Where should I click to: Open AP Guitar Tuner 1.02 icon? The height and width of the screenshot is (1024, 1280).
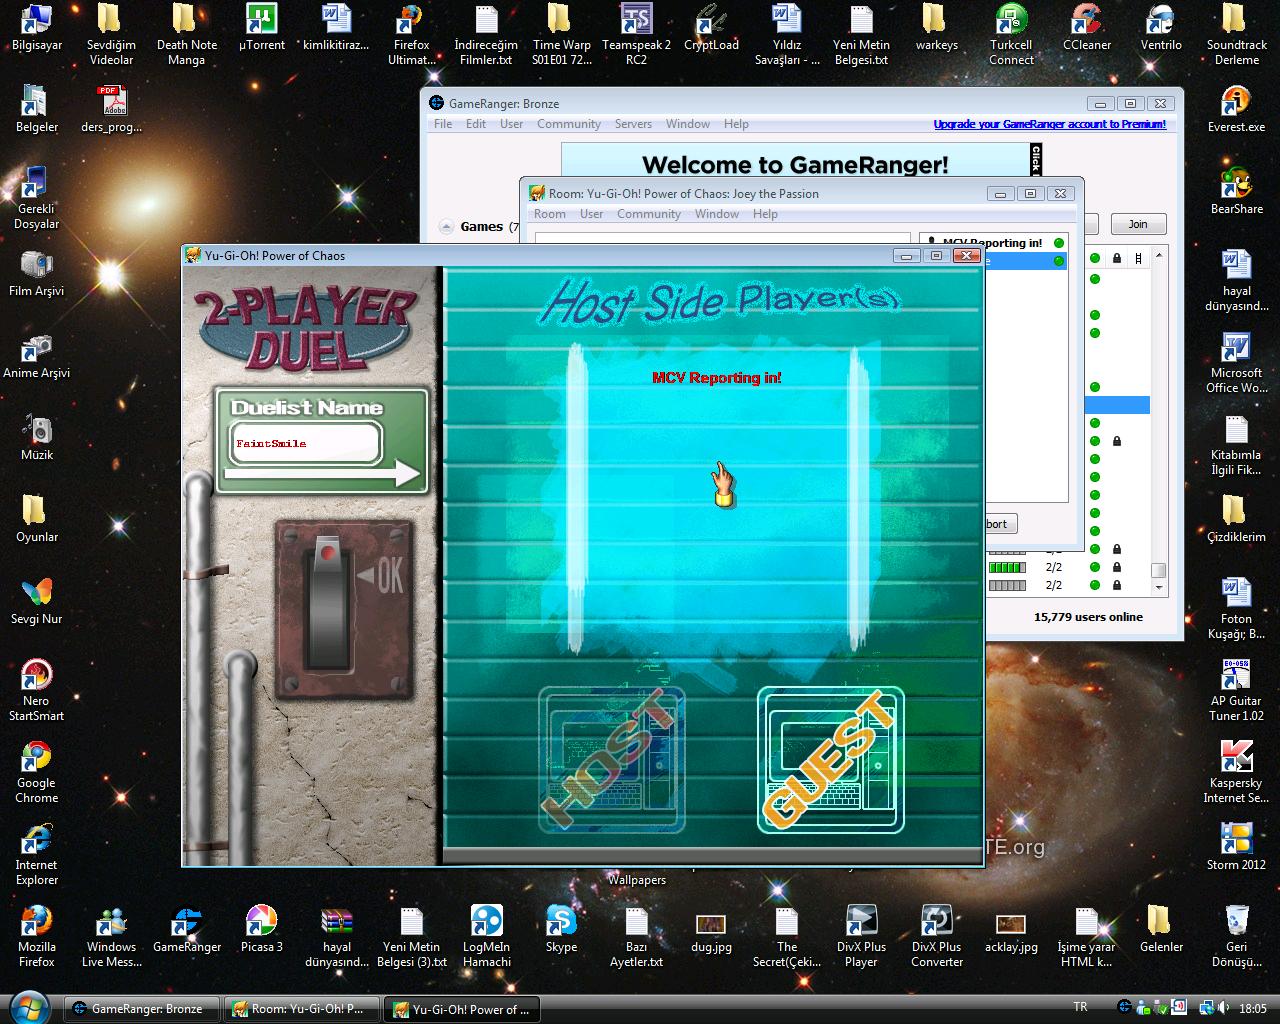(x=1237, y=691)
